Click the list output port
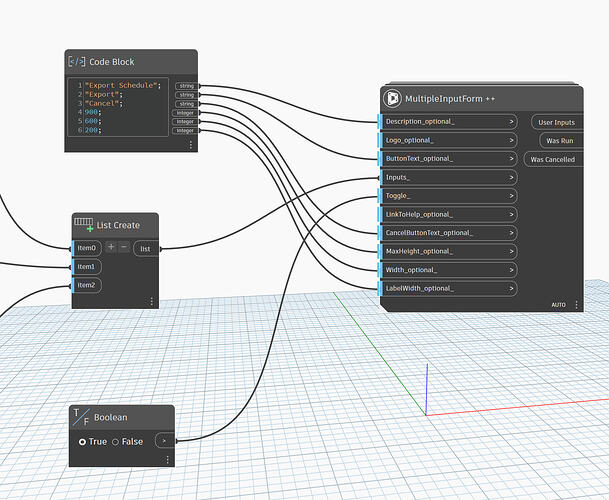 145,248
